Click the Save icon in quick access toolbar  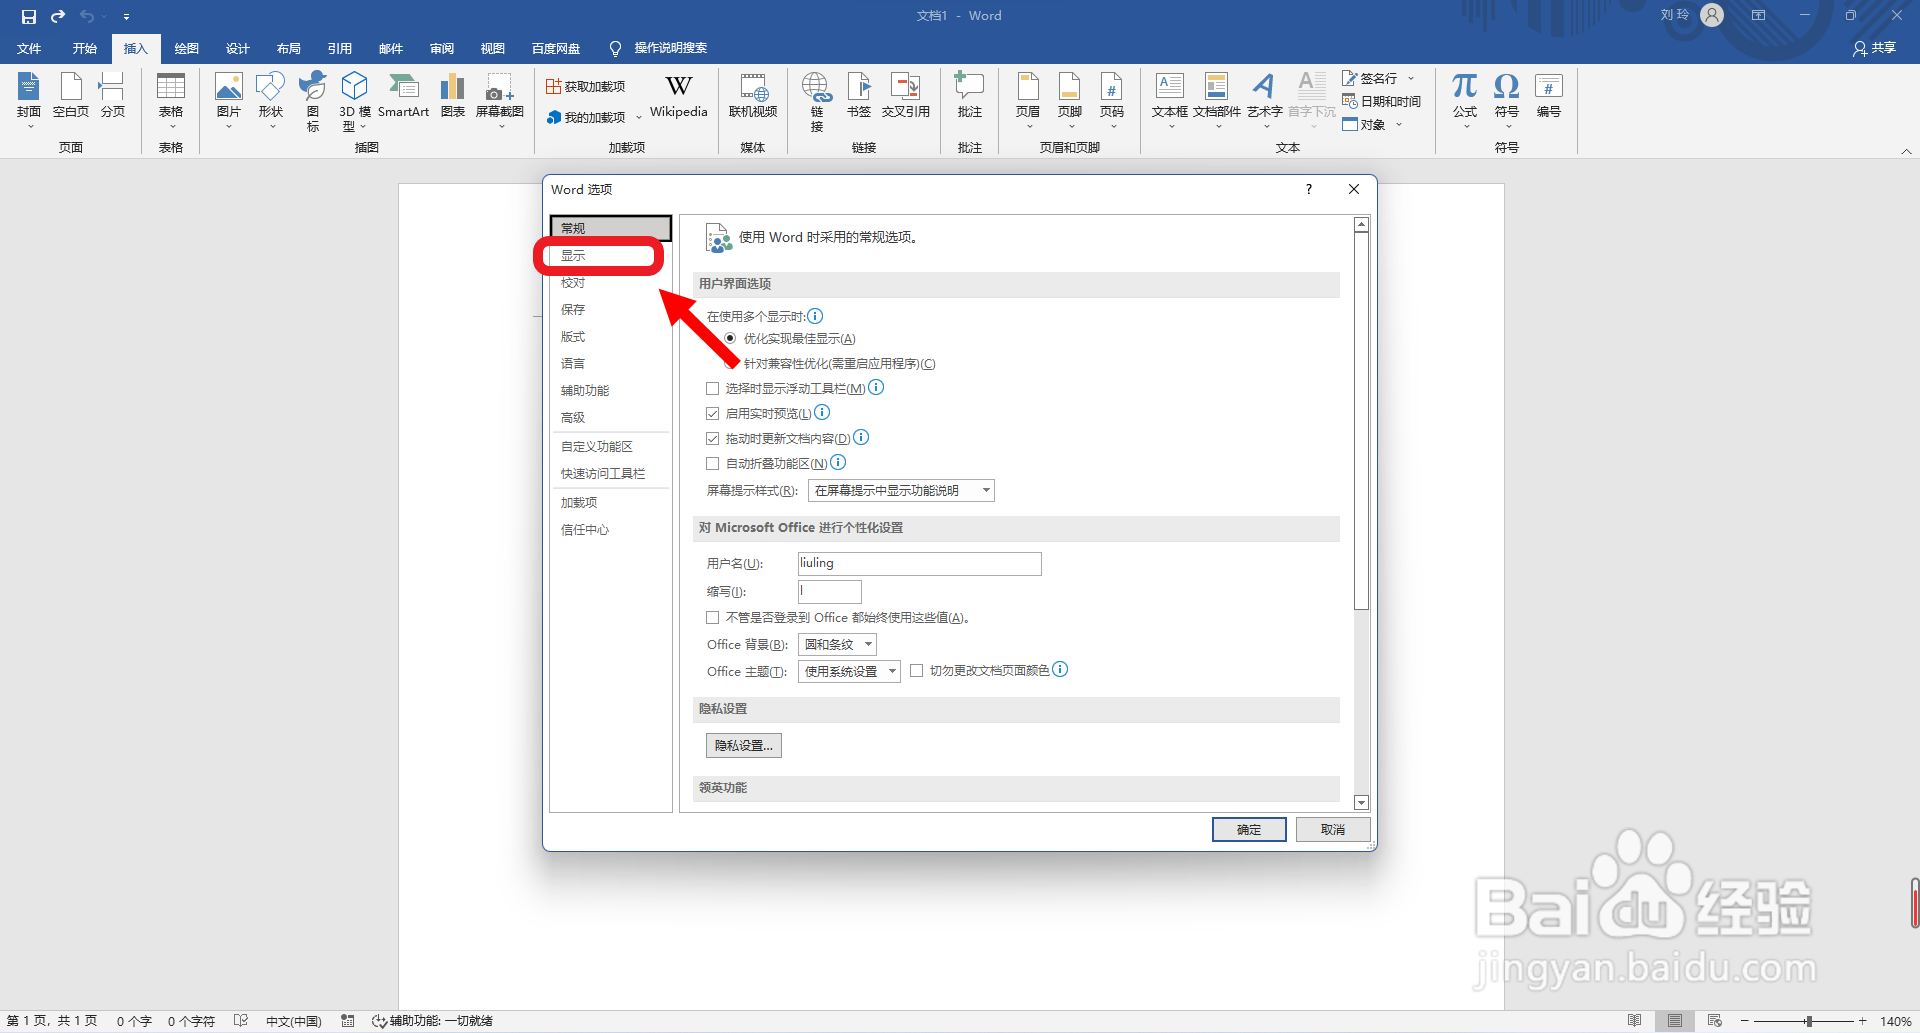29,16
